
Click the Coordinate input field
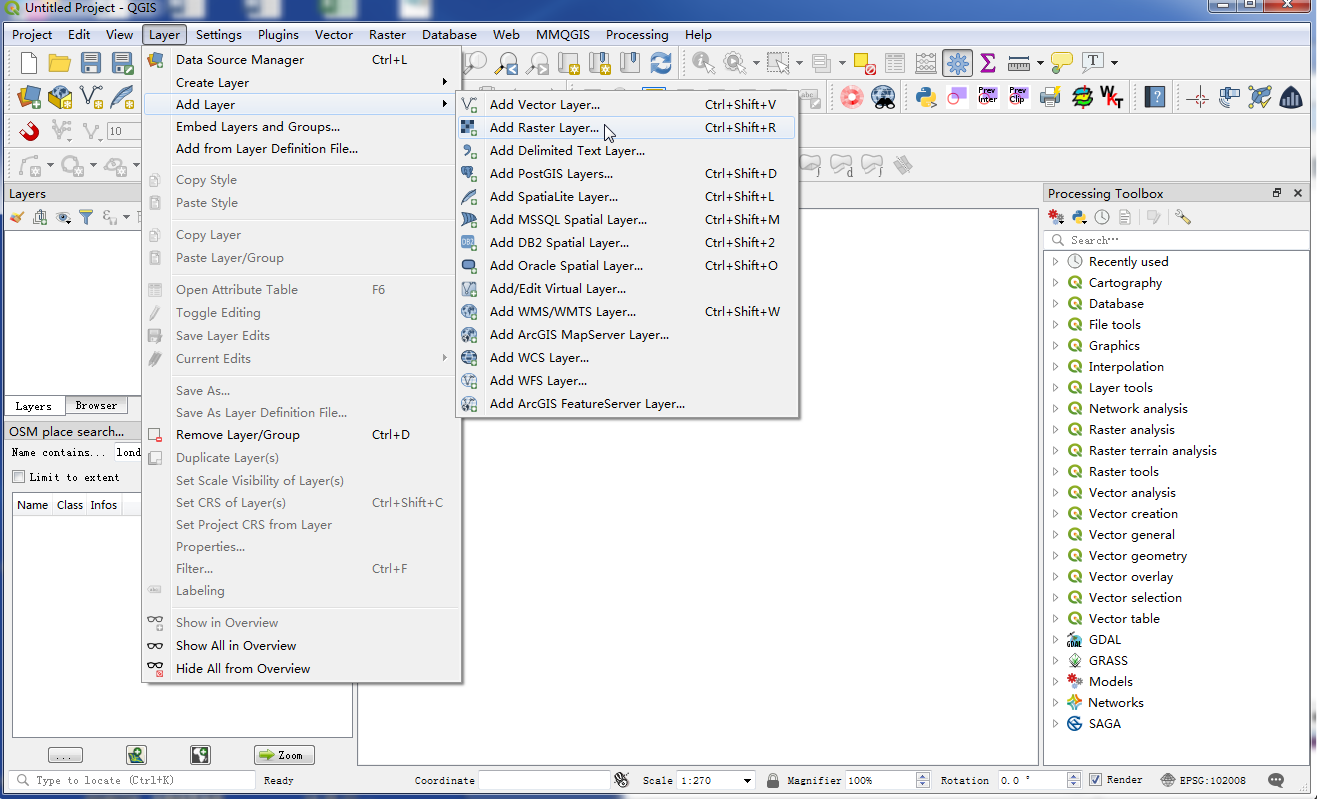544,780
